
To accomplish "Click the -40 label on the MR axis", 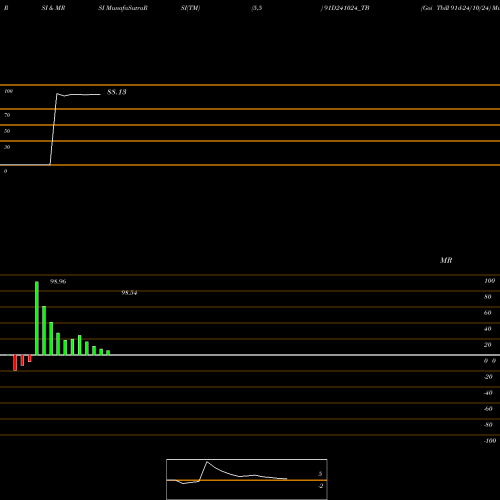I will point(488,393).
